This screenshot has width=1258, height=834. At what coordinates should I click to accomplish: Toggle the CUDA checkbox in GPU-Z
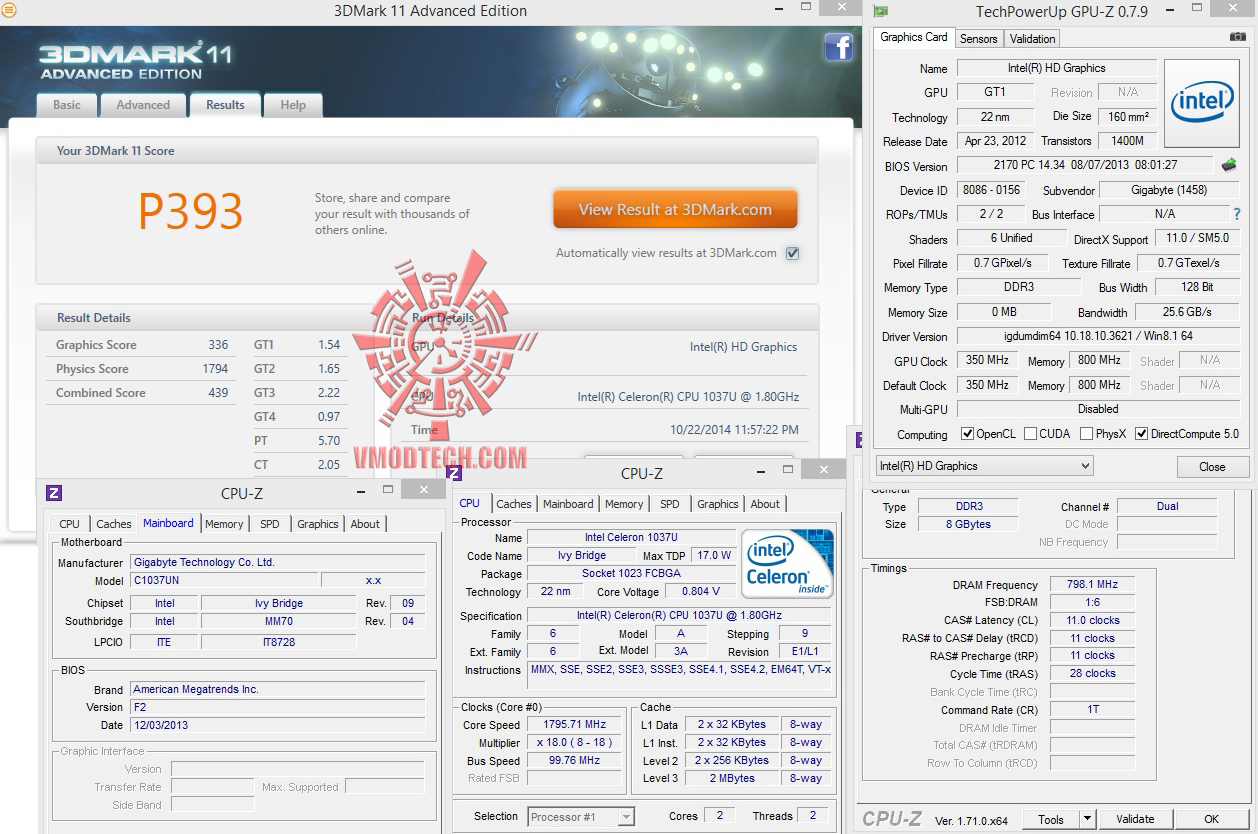point(1030,434)
